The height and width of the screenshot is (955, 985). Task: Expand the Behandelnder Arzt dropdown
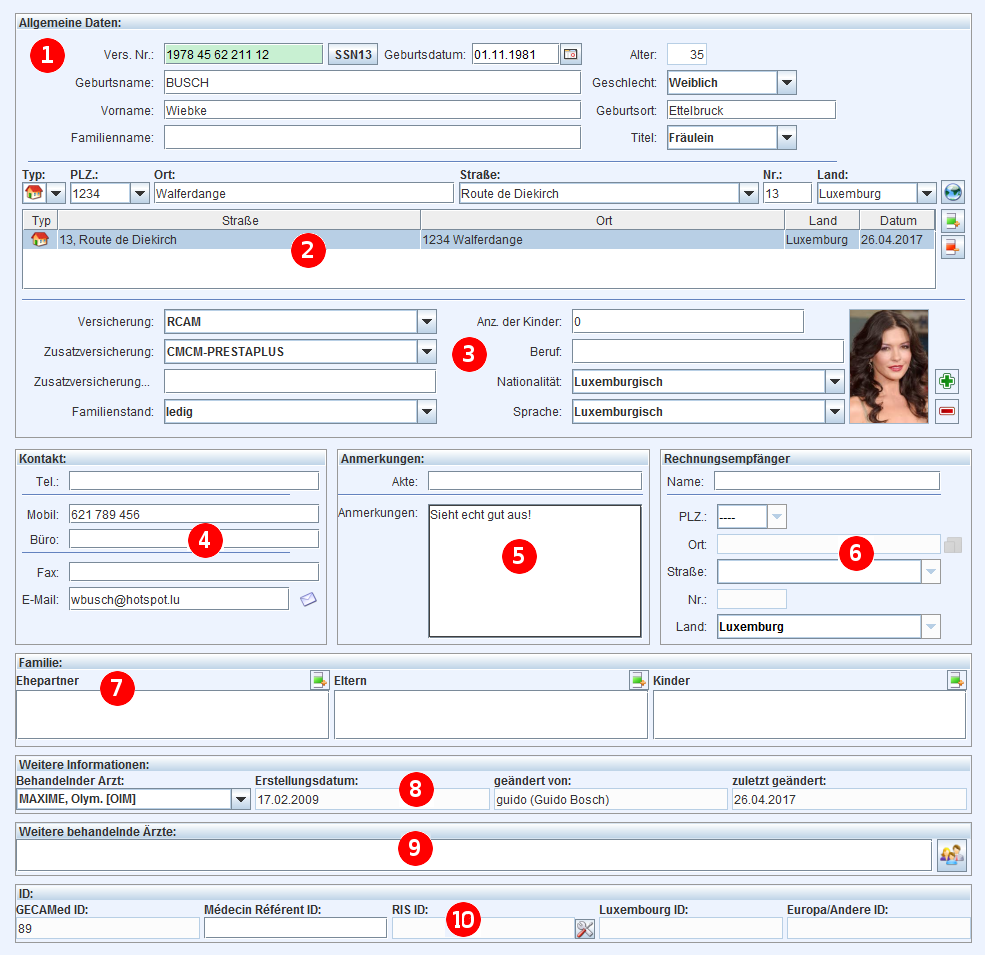click(240, 800)
